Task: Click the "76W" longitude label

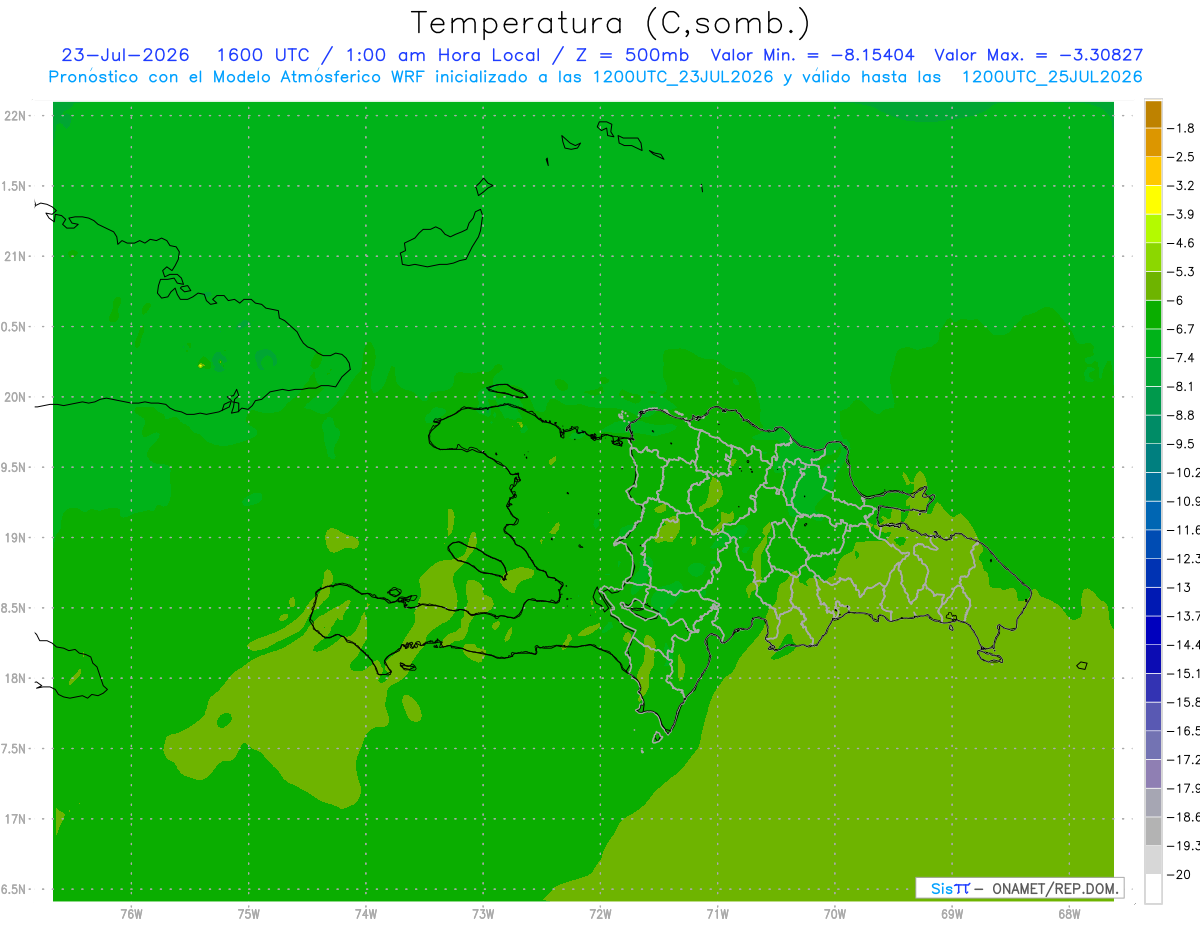Action: (131, 914)
